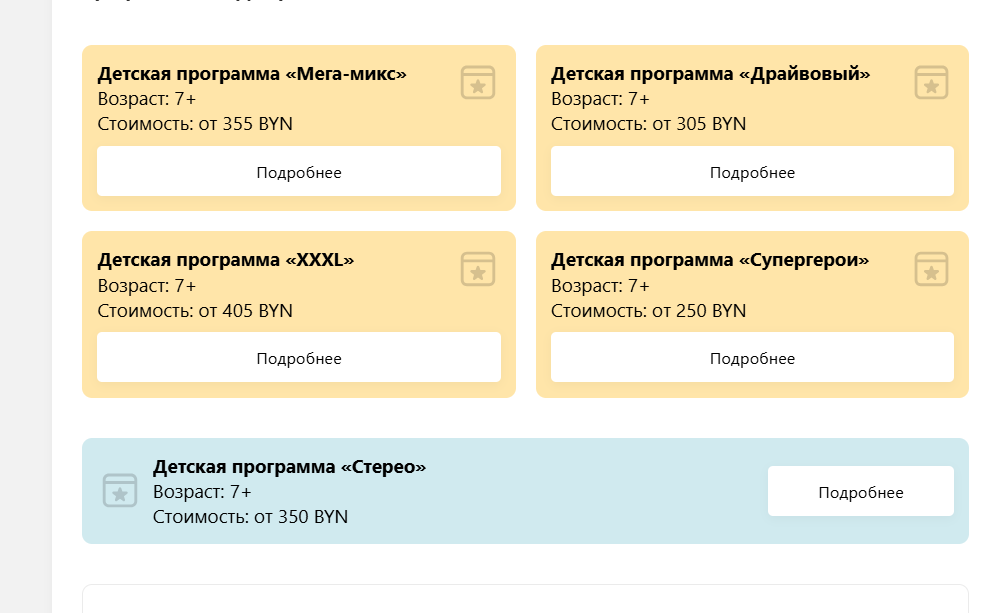Click the title Детская программа «Супергерои»
Viewport: 995px width, 613px height.
click(x=710, y=260)
